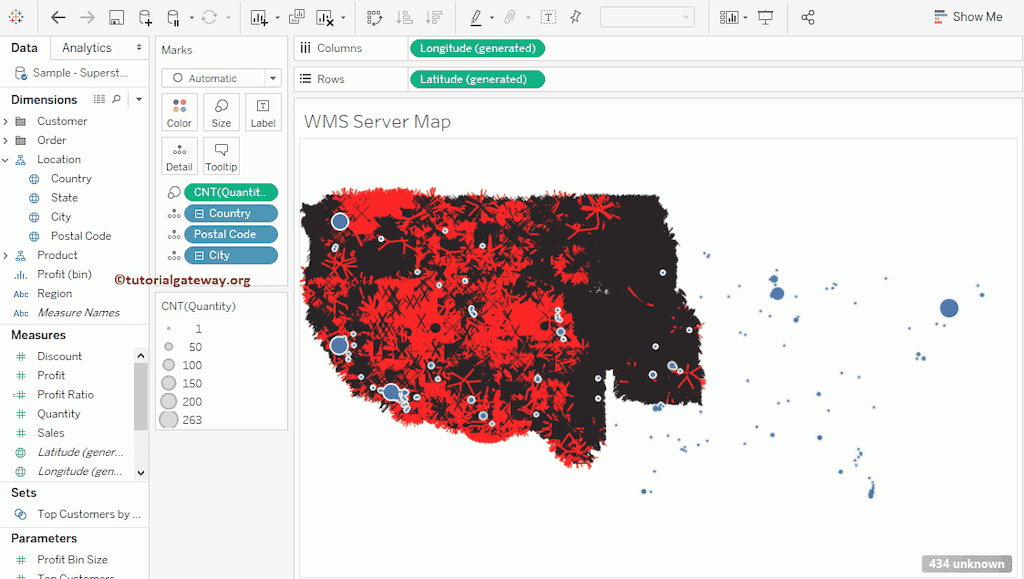The width and height of the screenshot is (1024, 579).
Task: Switch to the Analytics tab
Action: point(86,47)
